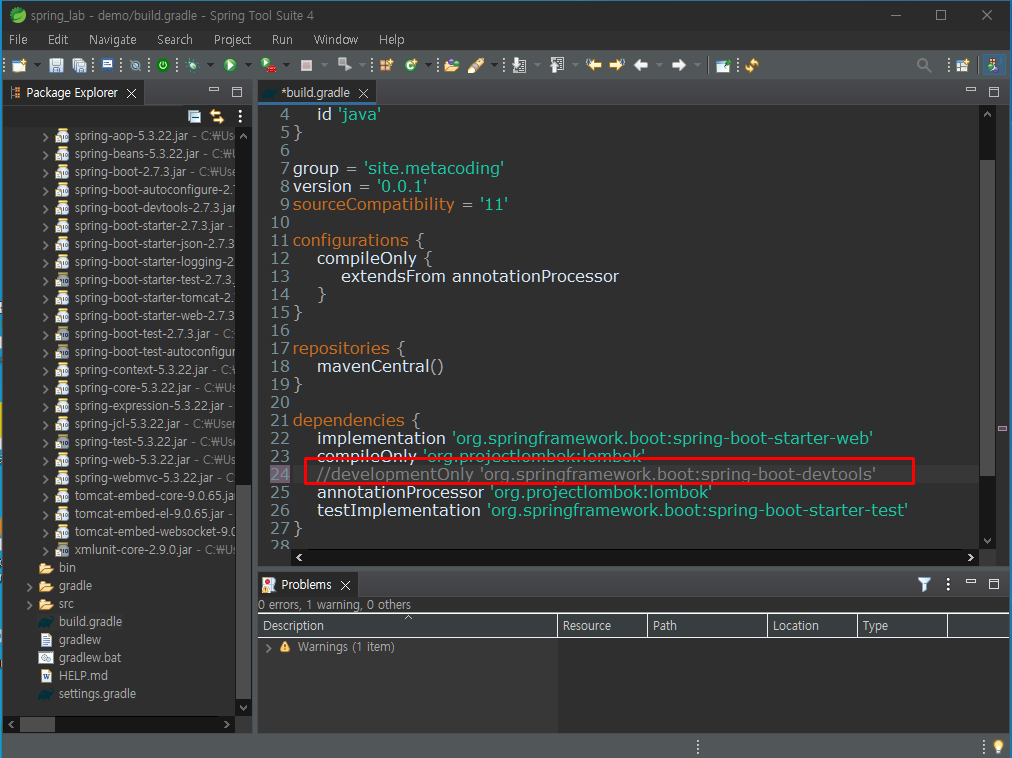Screen dimensions: 1012x758
Task: Click the Next Edit Location icon
Action: [617, 65]
